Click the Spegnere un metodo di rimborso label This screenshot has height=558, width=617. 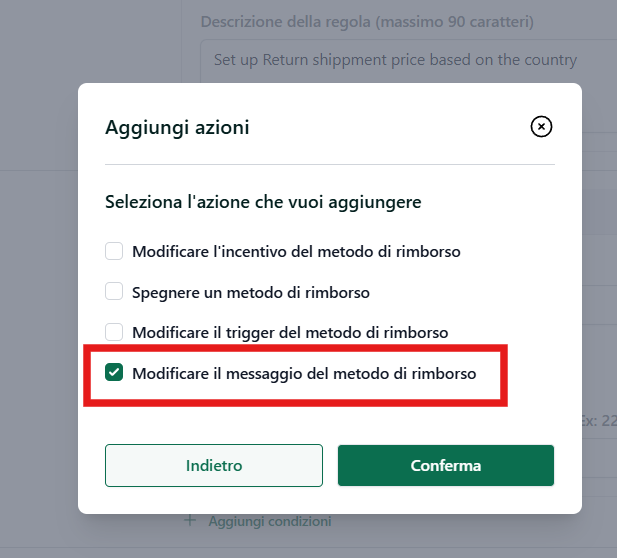point(251,293)
